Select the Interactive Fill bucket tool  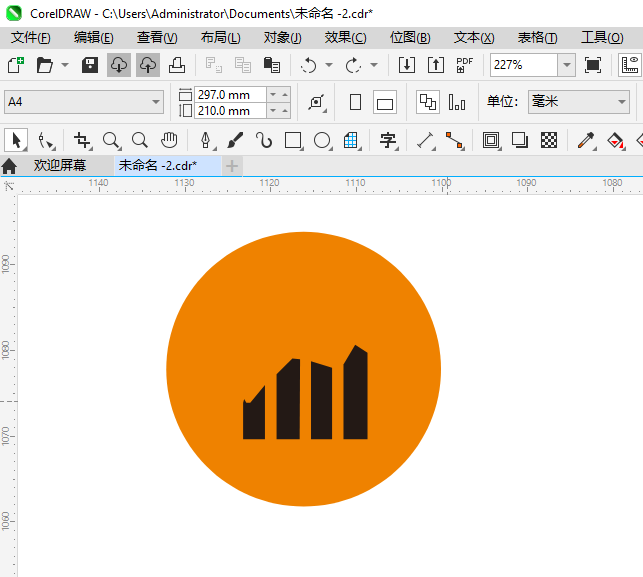pos(615,140)
